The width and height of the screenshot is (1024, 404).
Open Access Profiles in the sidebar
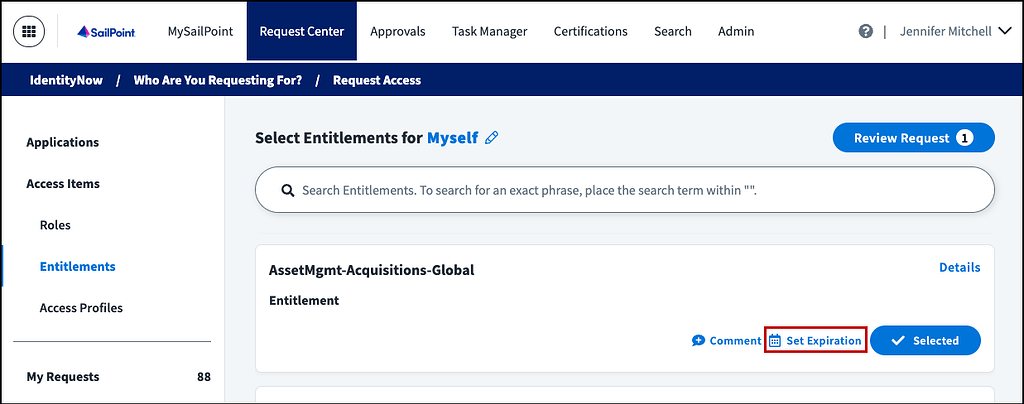[81, 308]
